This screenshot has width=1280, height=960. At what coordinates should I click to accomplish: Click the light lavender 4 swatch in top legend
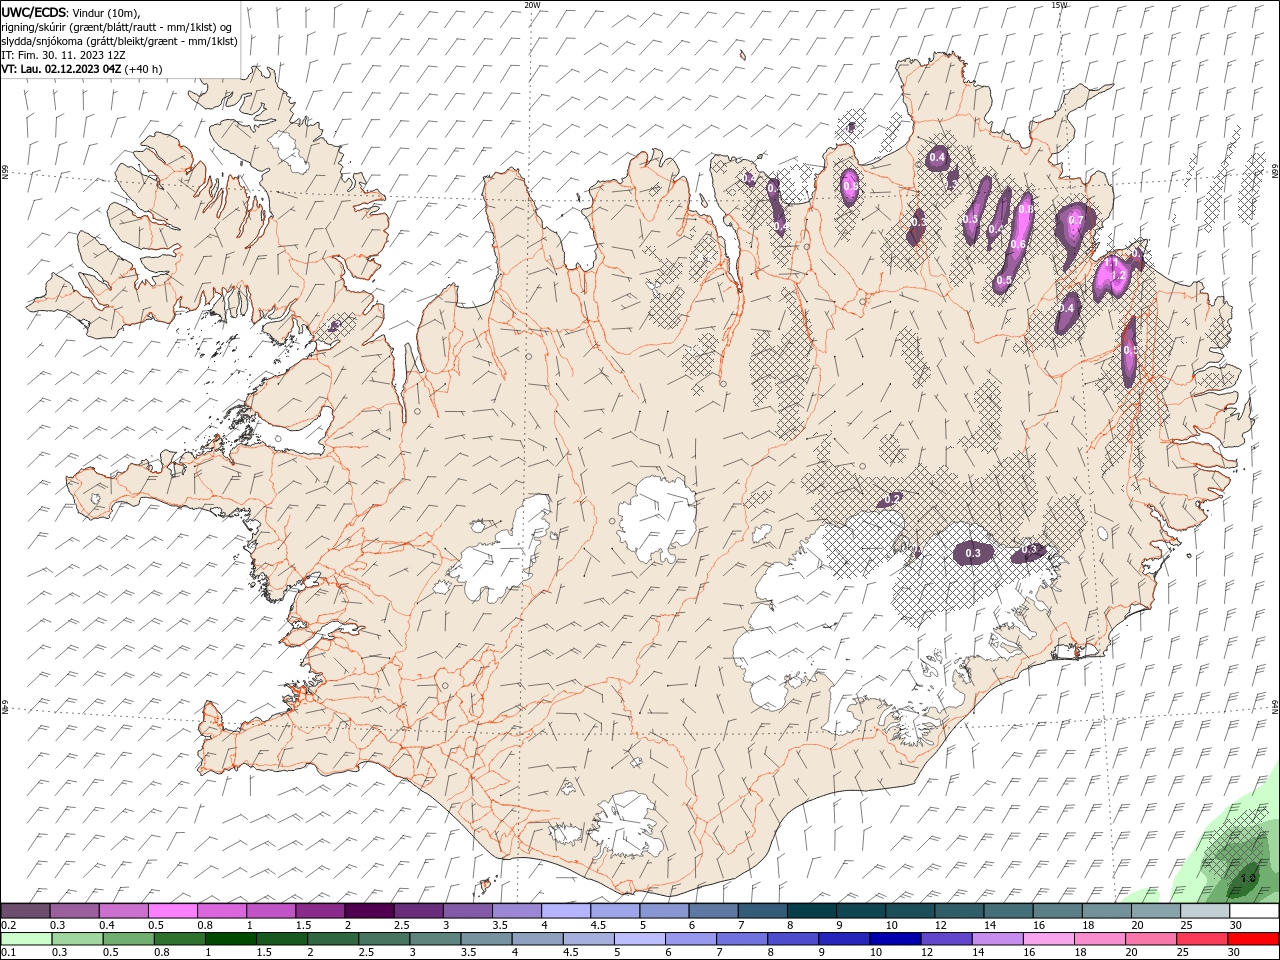click(x=566, y=911)
